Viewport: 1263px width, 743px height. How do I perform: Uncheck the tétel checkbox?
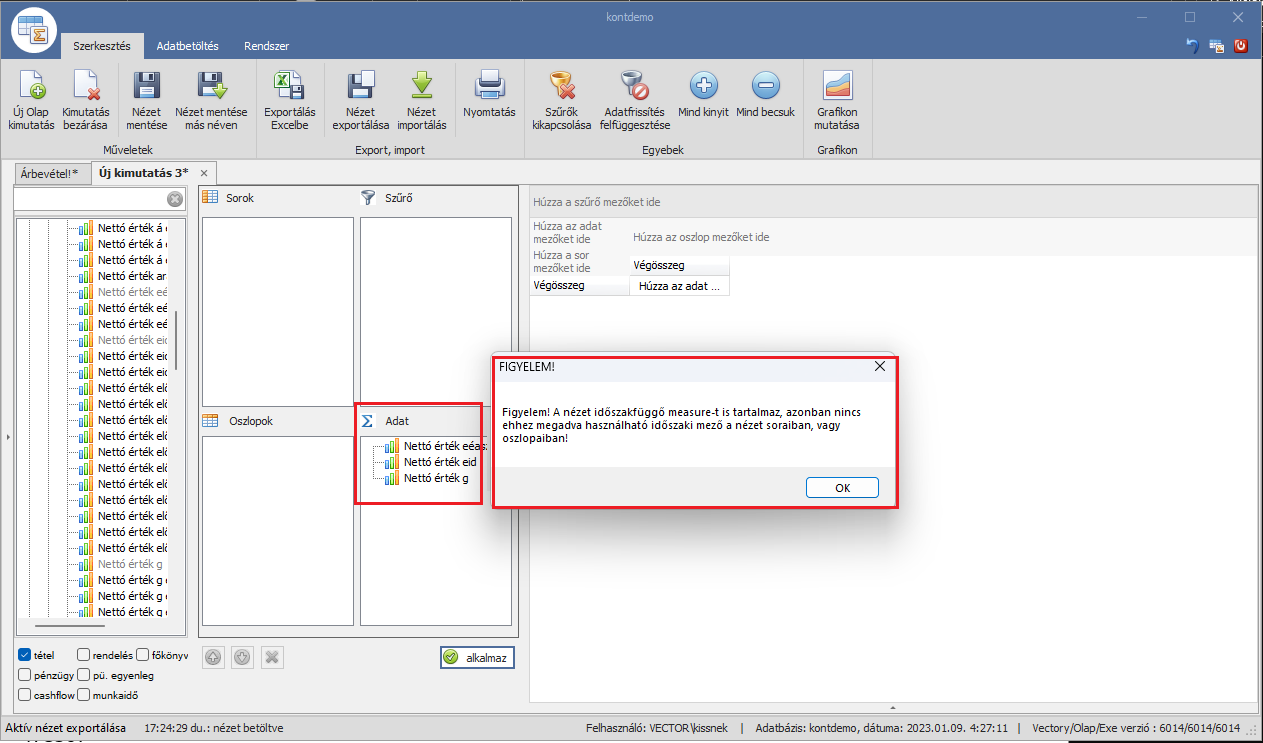[x=25, y=655]
